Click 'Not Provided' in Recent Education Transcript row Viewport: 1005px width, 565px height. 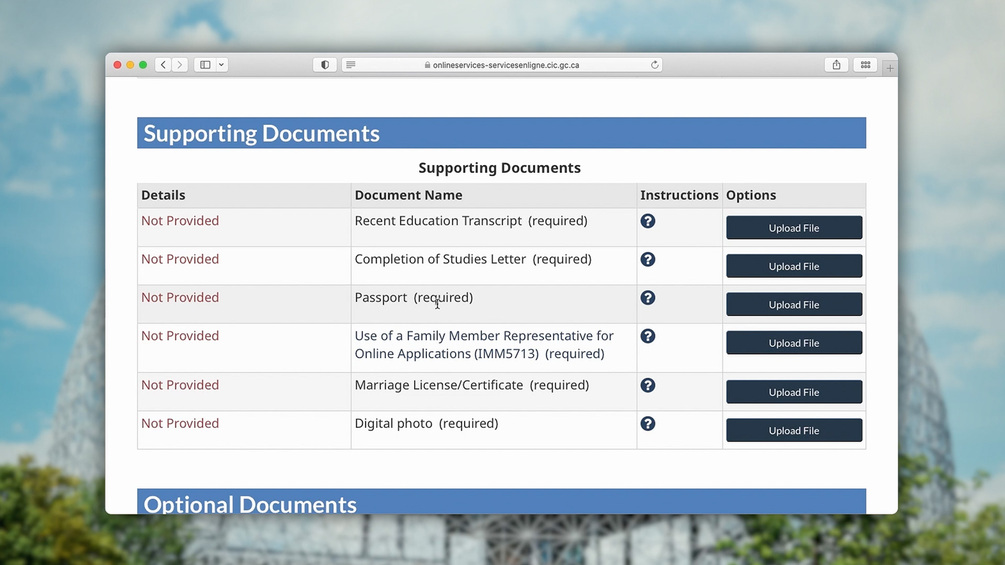[180, 221]
